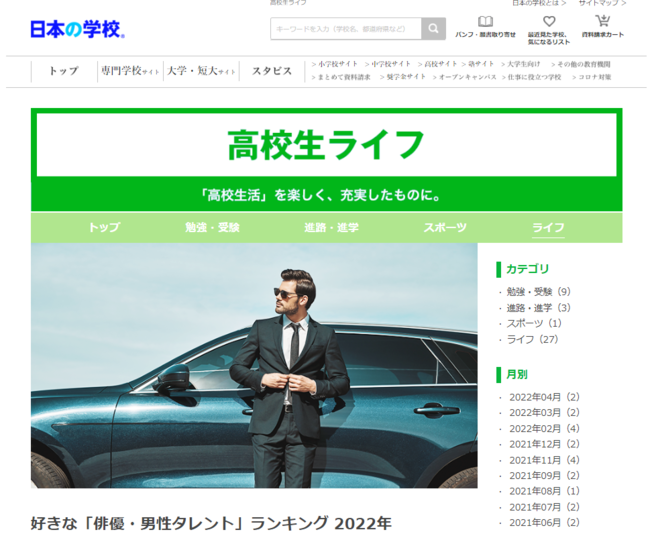Open スタビス in main navigation
Viewport: 650px width, 534px height.
click(271, 71)
